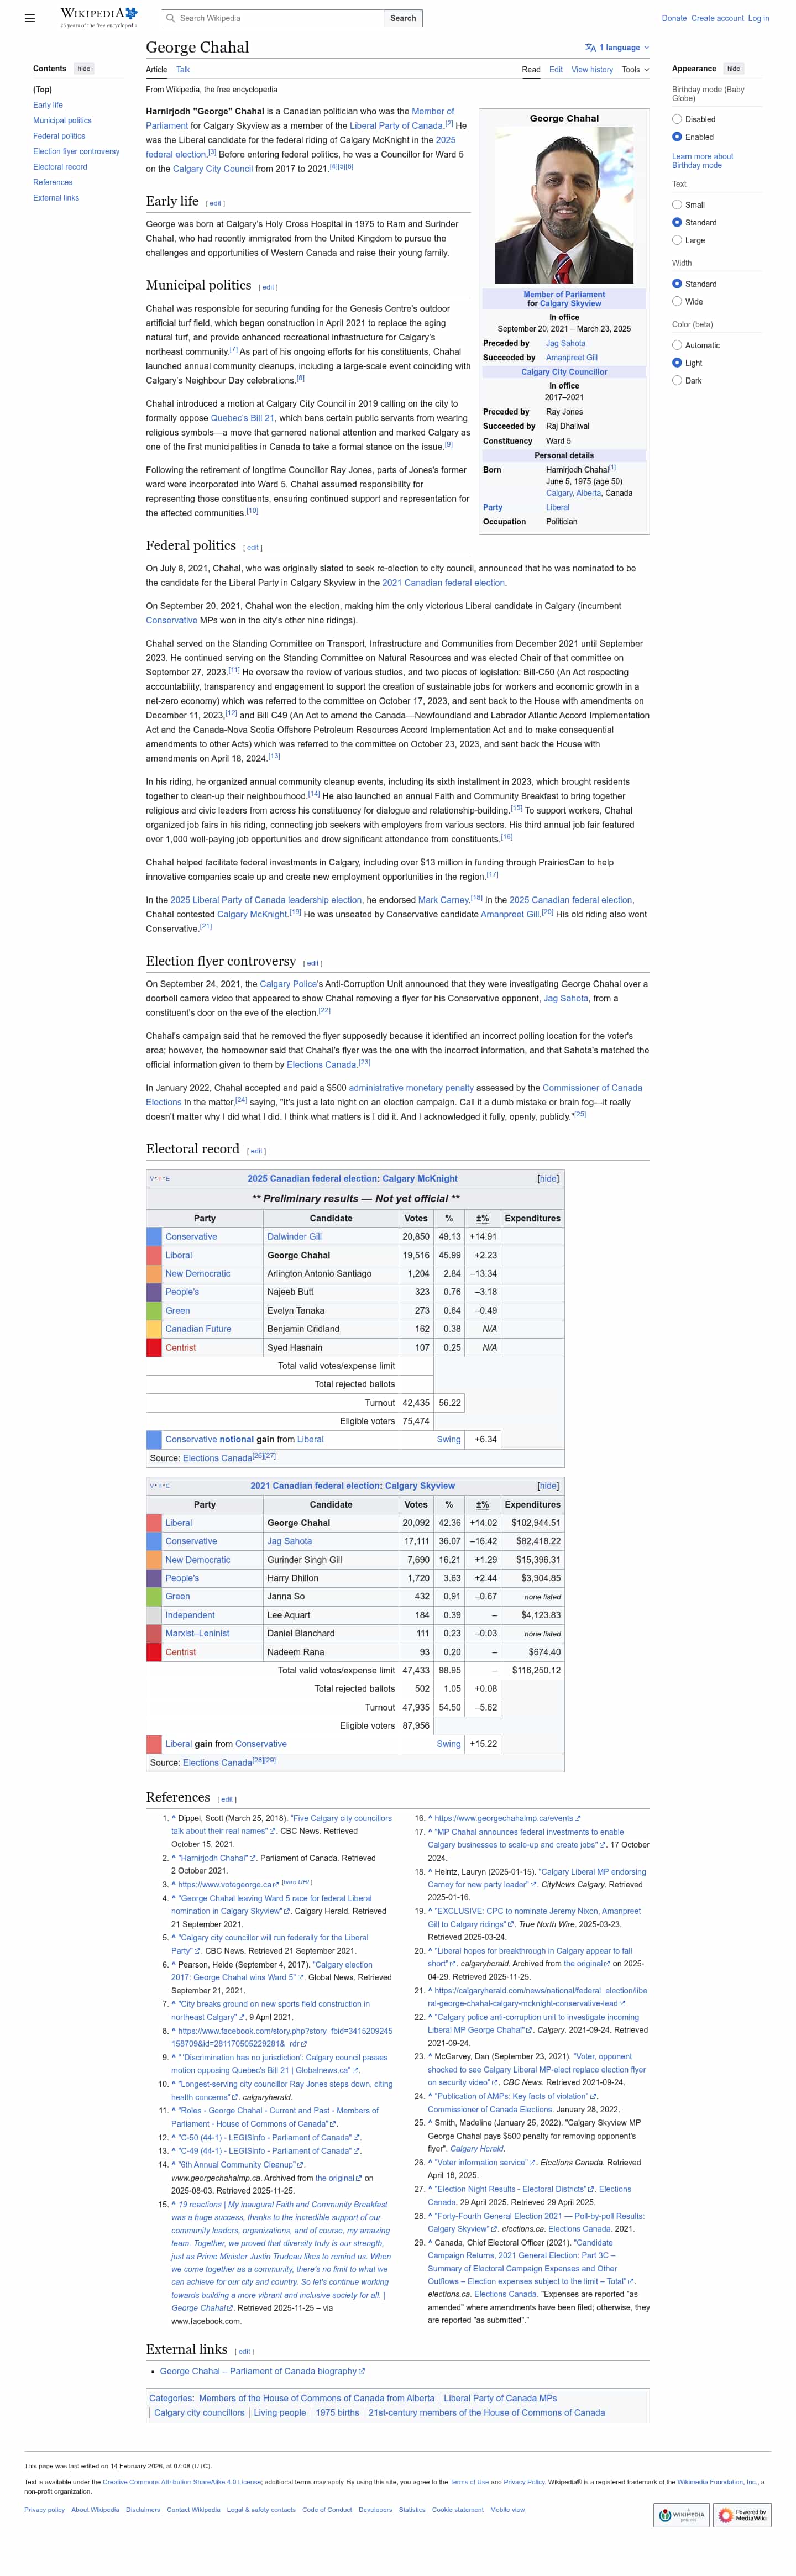
Task: Hide the Appearance panel
Action: point(733,69)
